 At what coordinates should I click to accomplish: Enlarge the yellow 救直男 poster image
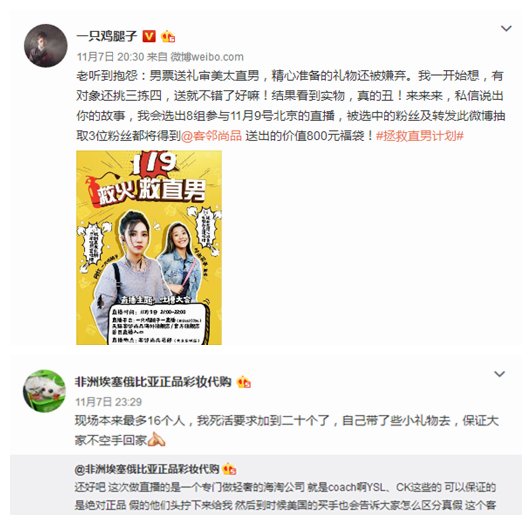click(x=149, y=247)
